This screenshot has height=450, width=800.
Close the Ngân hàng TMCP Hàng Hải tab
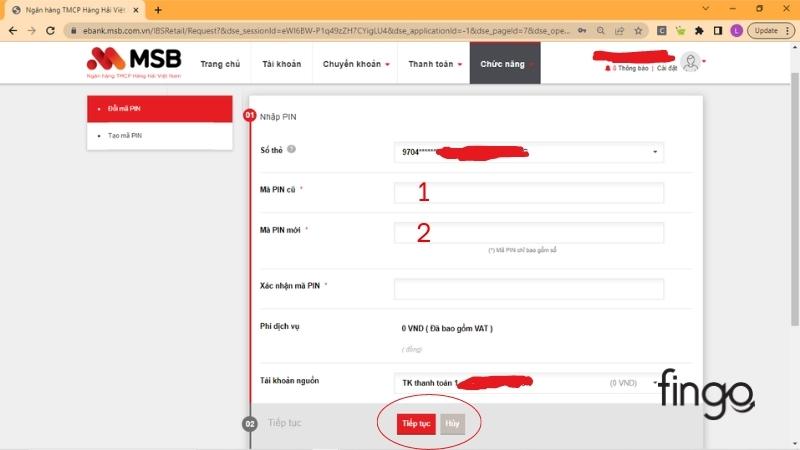[x=136, y=10]
